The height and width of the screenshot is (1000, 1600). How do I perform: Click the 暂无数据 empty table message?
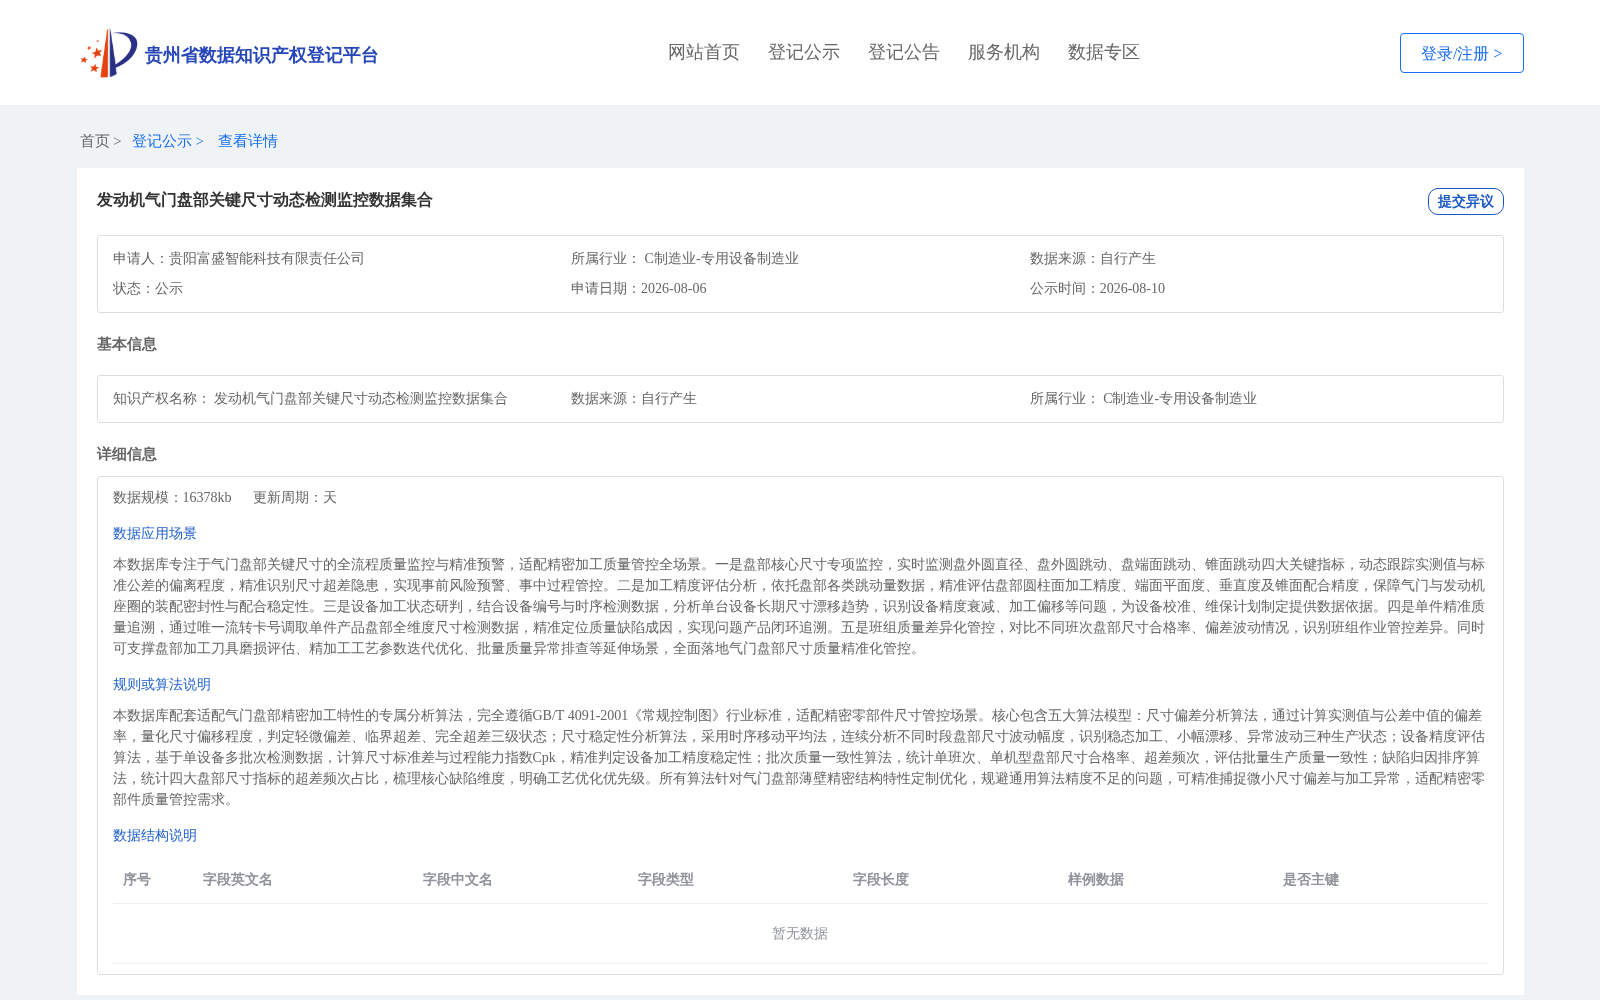pos(800,933)
